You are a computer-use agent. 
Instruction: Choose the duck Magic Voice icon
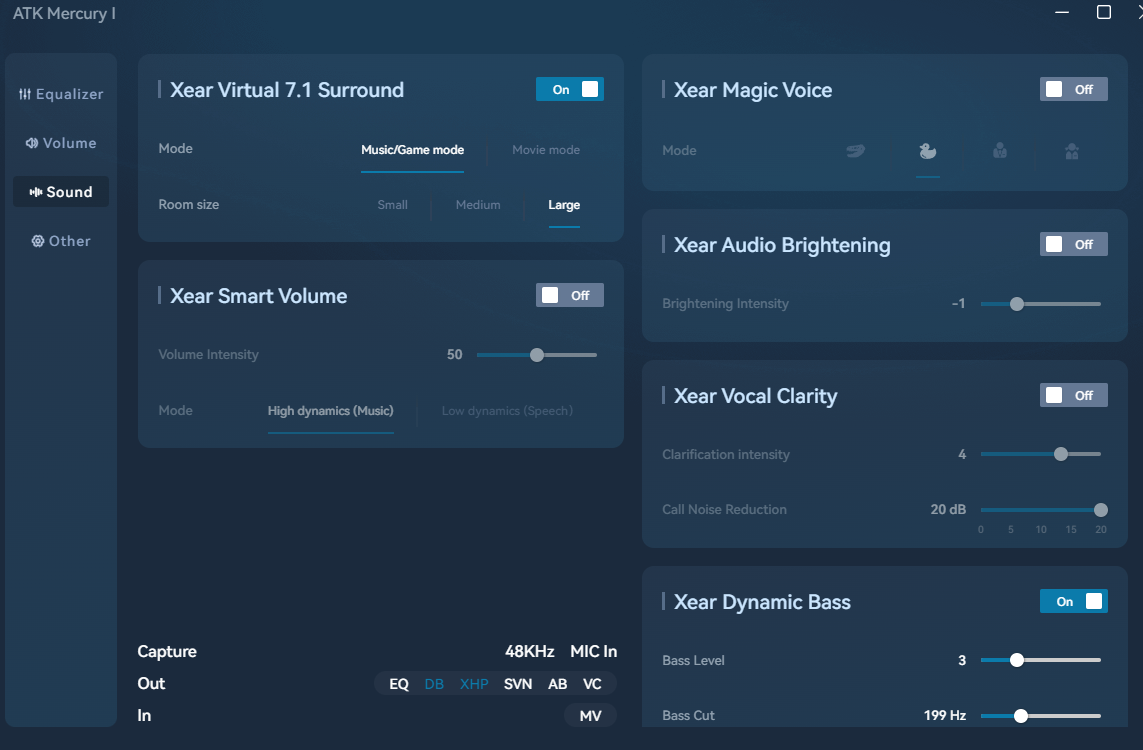[927, 151]
